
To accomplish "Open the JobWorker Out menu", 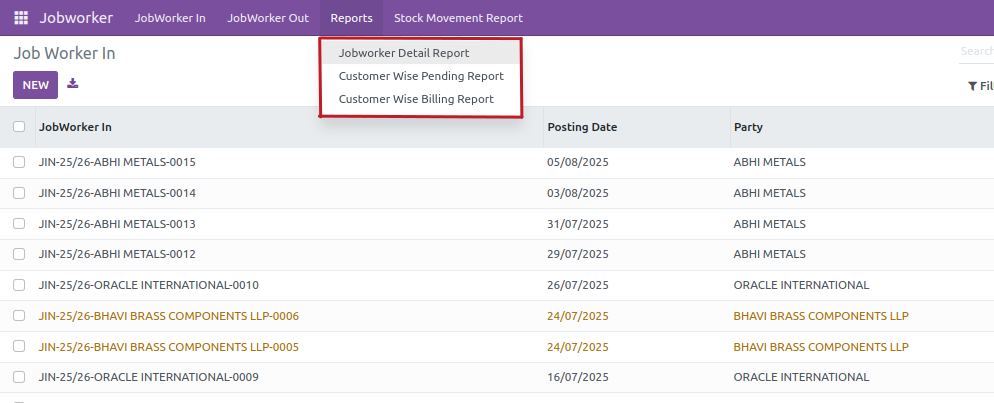I will click(x=268, y=18).
